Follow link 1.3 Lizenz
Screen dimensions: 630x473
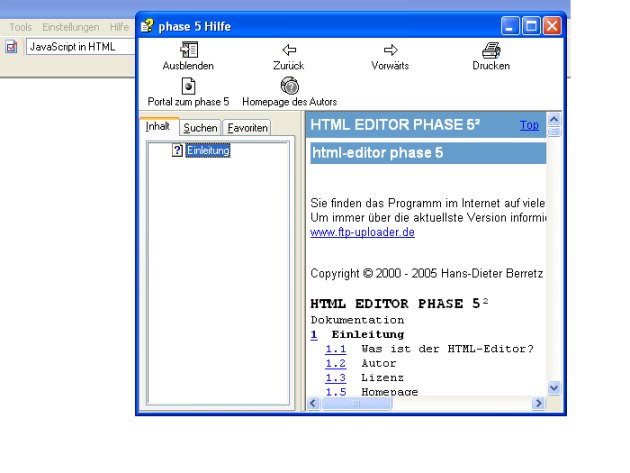point(335,378)
